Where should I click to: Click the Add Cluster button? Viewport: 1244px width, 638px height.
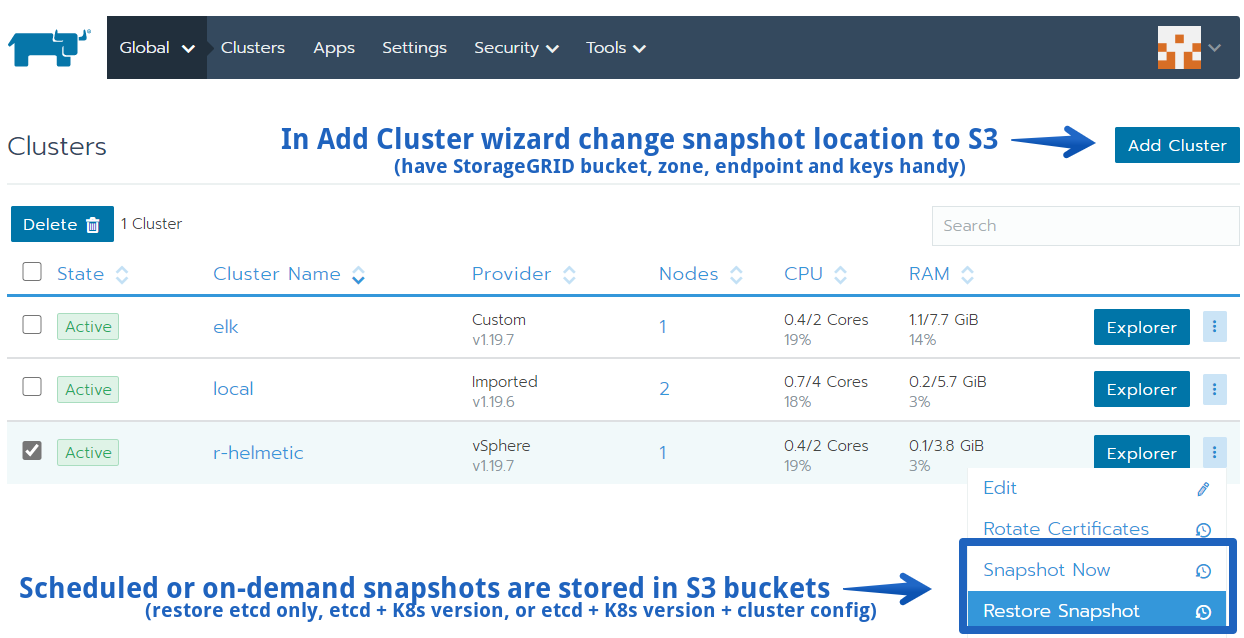point(1177,145)
